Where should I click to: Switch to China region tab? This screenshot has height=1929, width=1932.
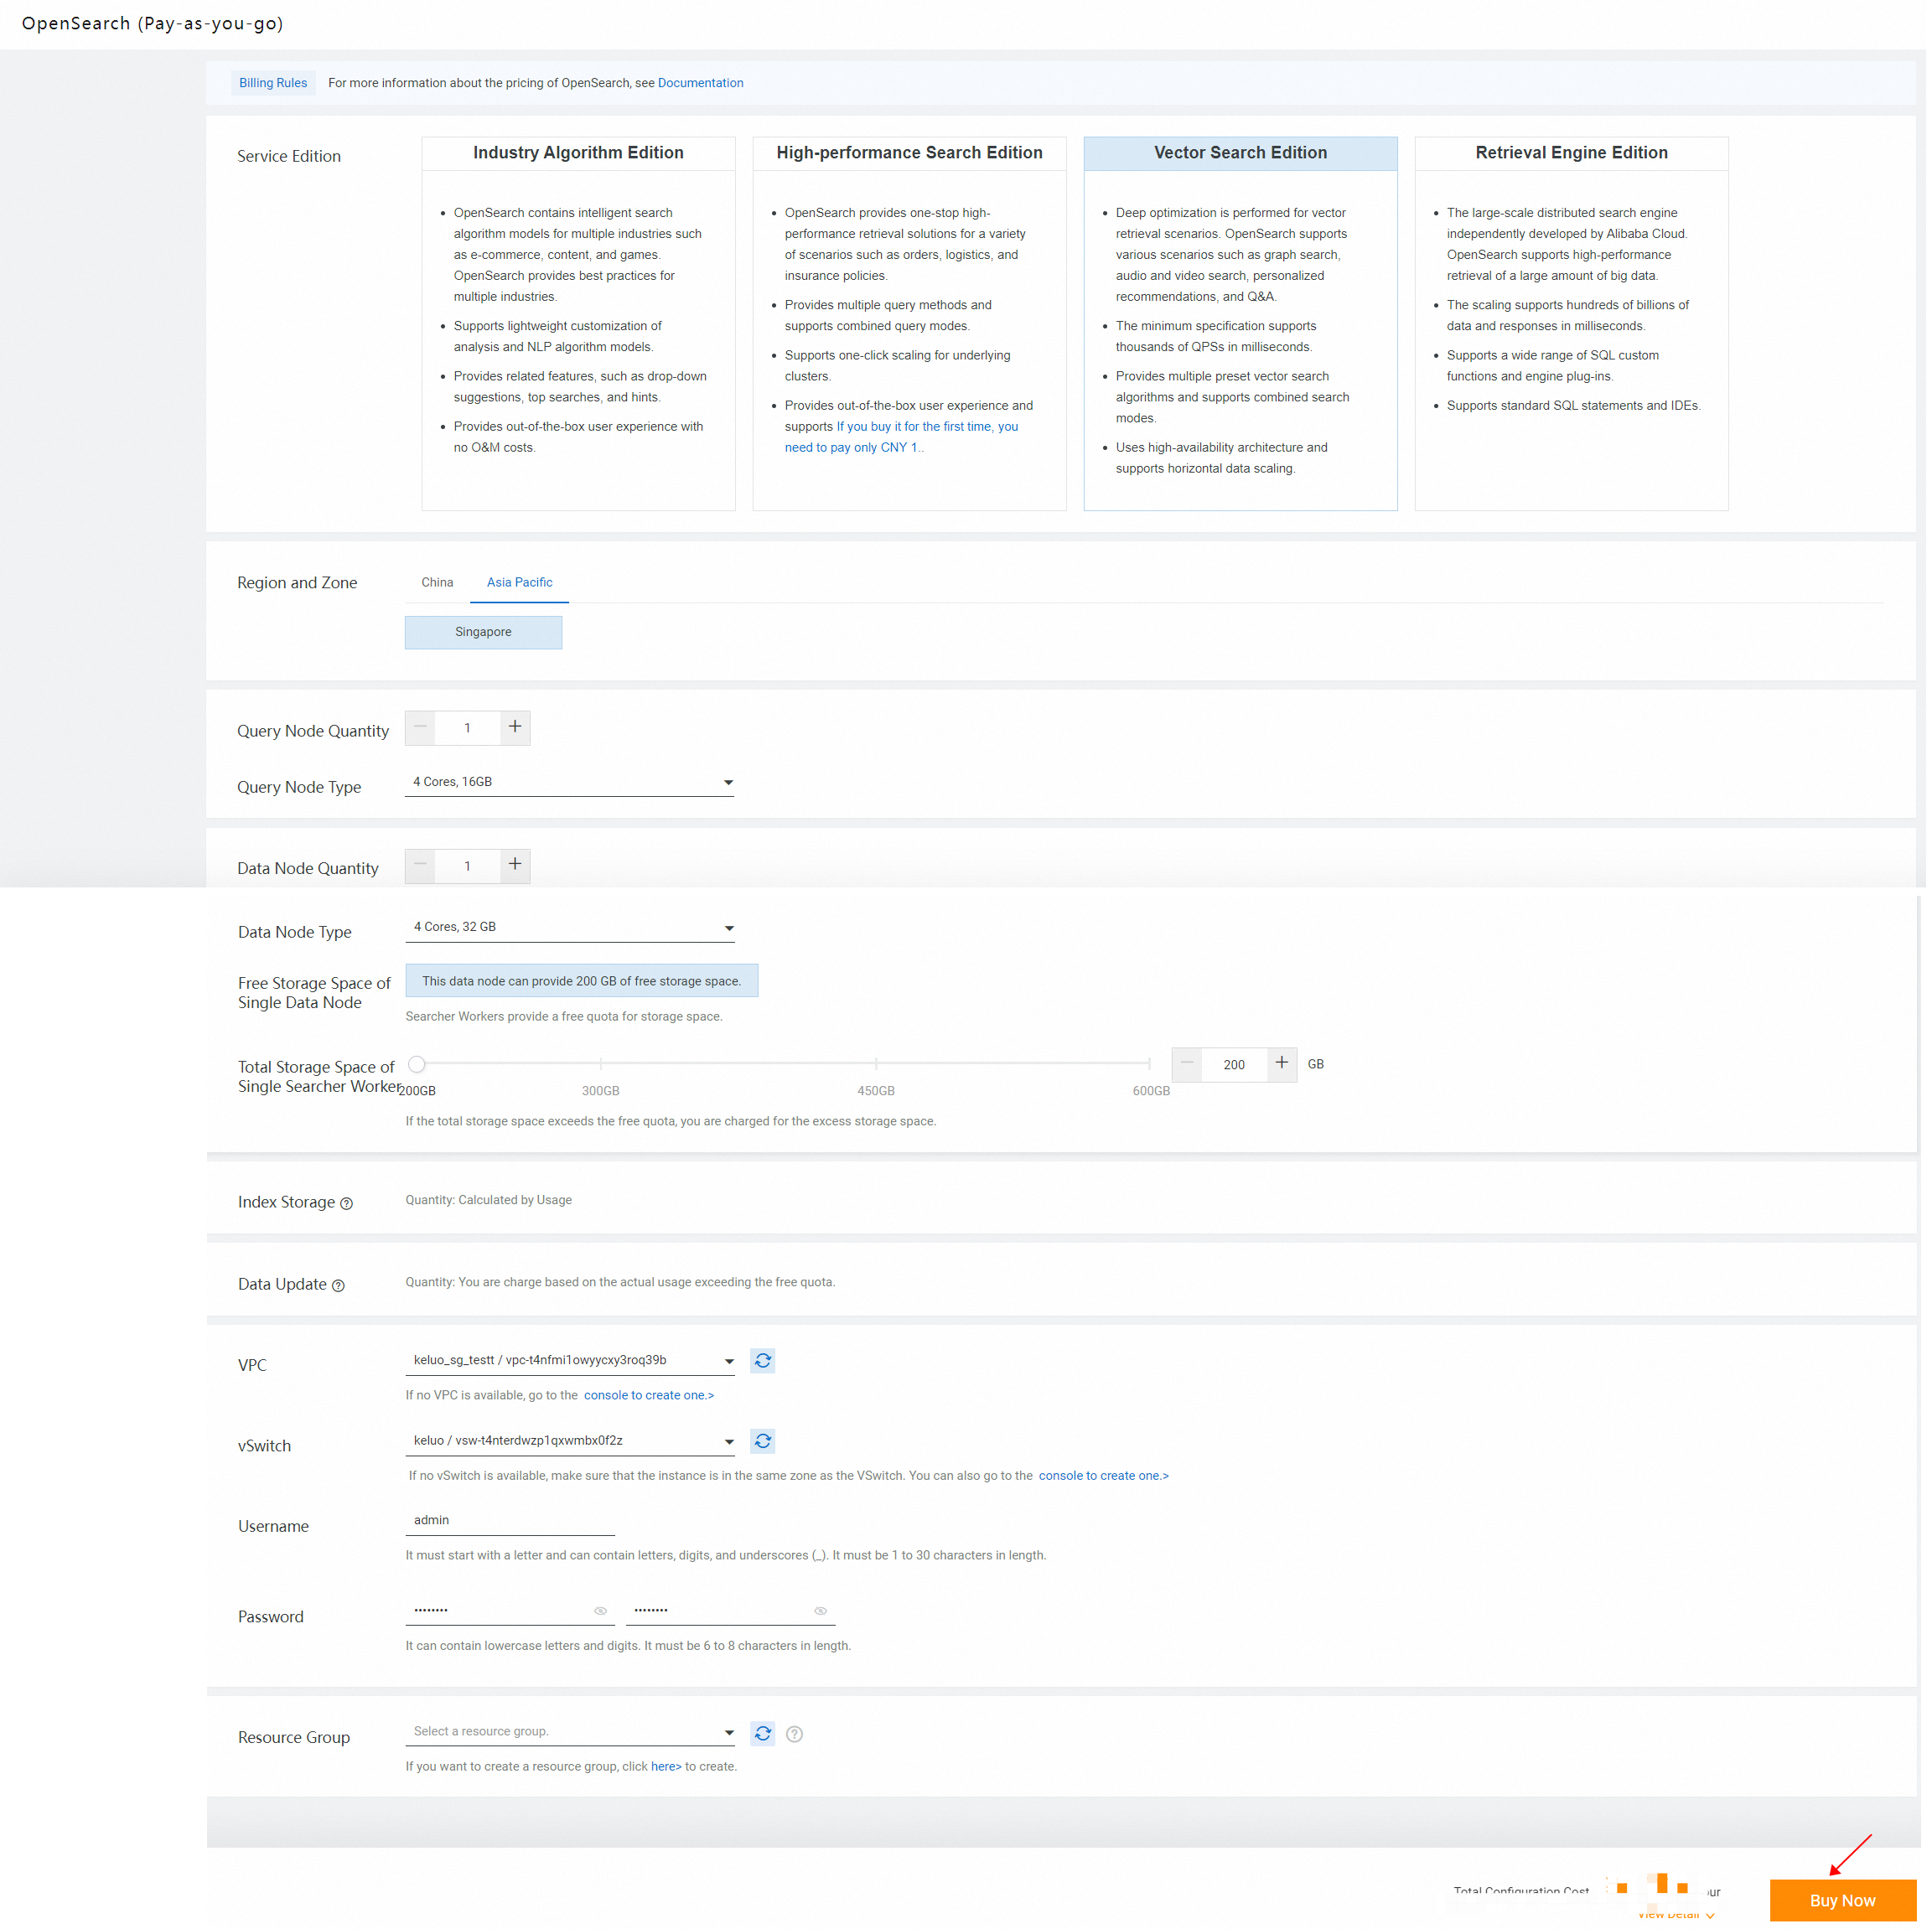coord(437,582)
